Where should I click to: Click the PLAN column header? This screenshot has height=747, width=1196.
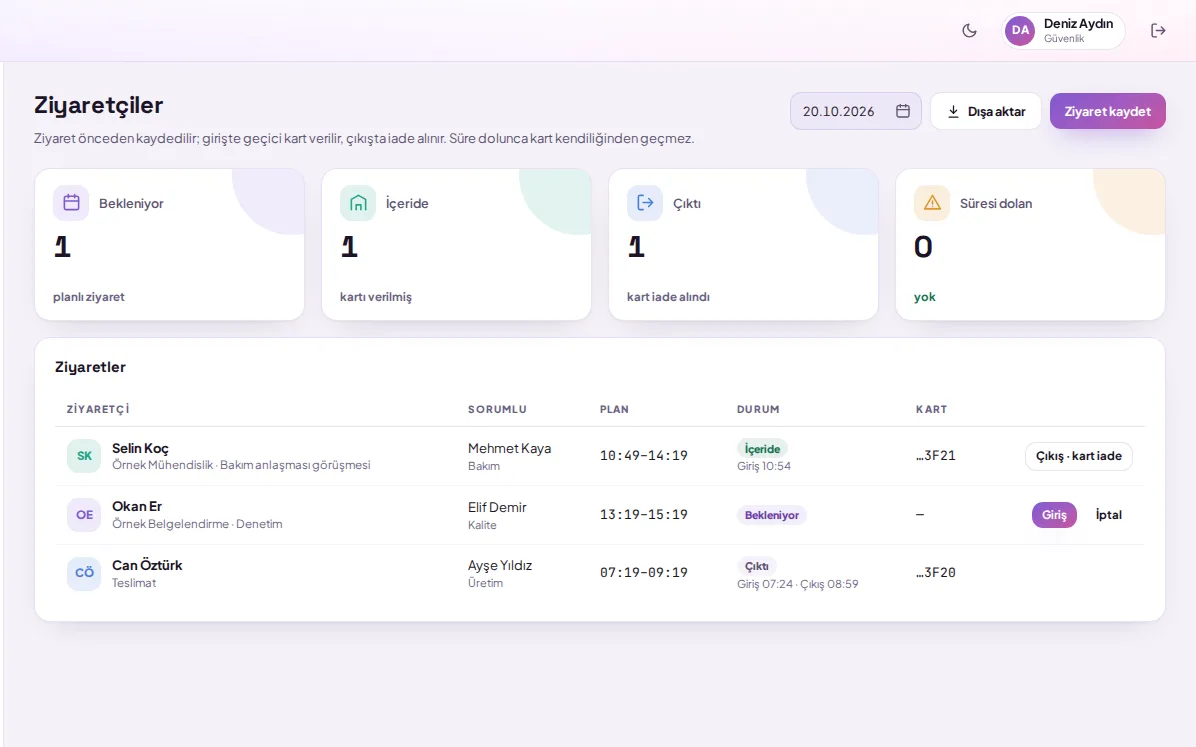614,409
